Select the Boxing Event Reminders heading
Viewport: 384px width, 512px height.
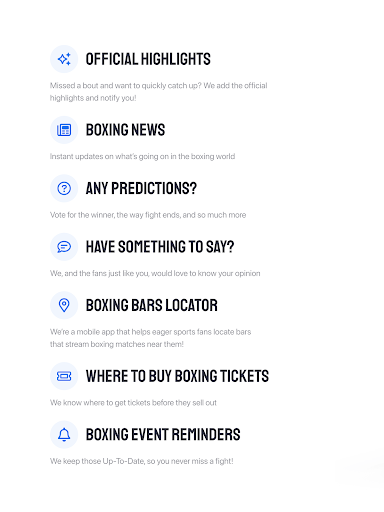pos(163,435)
